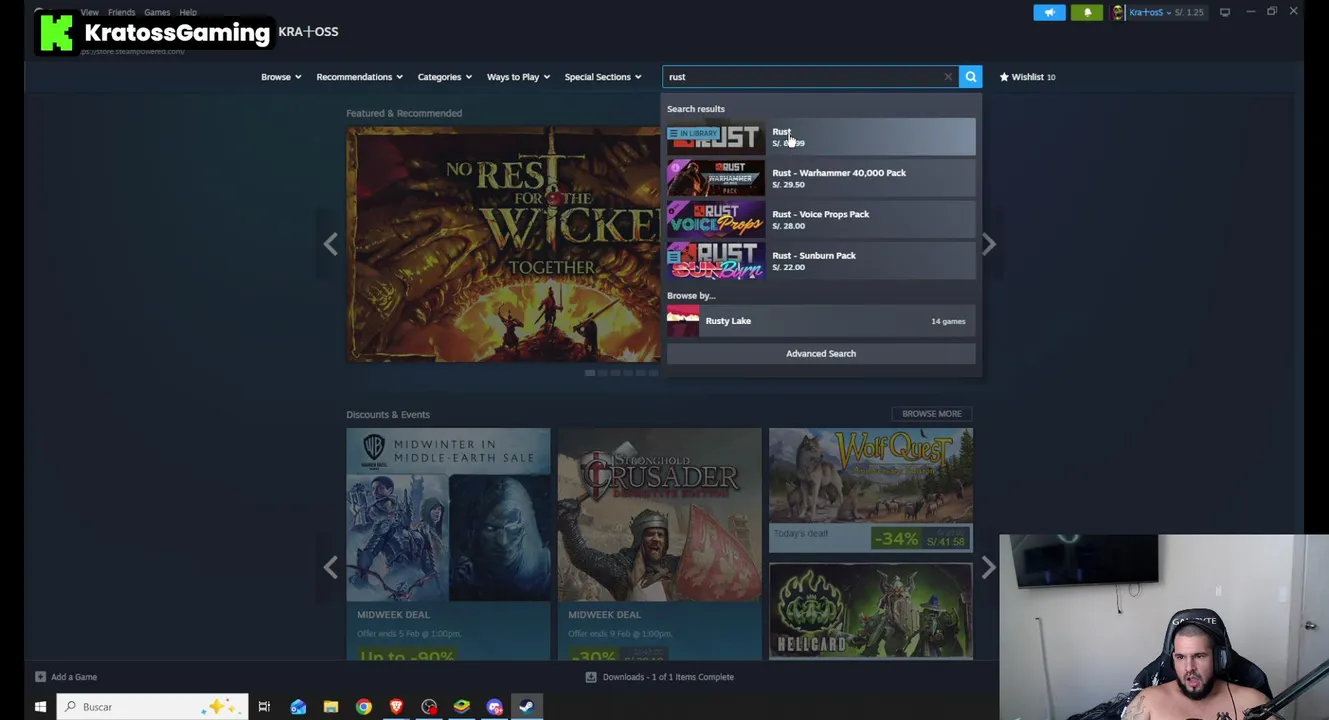Open BlueStacks from the taskbar

[462, 707]
